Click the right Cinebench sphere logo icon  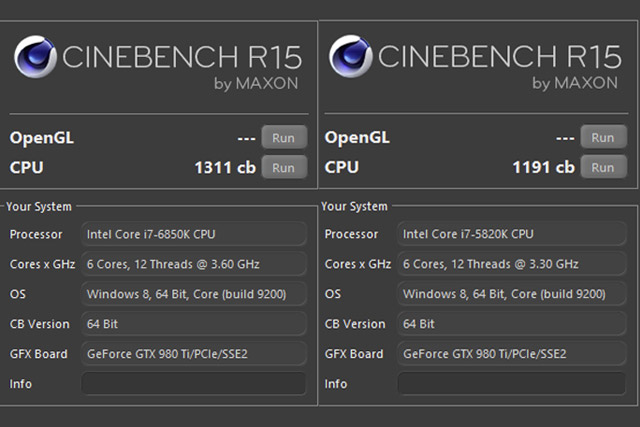[351, 57]
